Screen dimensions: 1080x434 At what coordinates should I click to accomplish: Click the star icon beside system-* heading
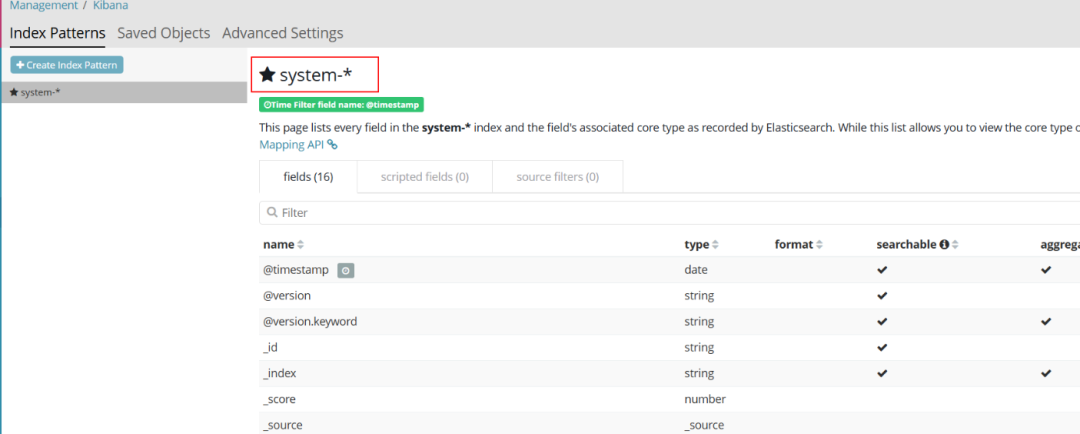tap(267, 75)
